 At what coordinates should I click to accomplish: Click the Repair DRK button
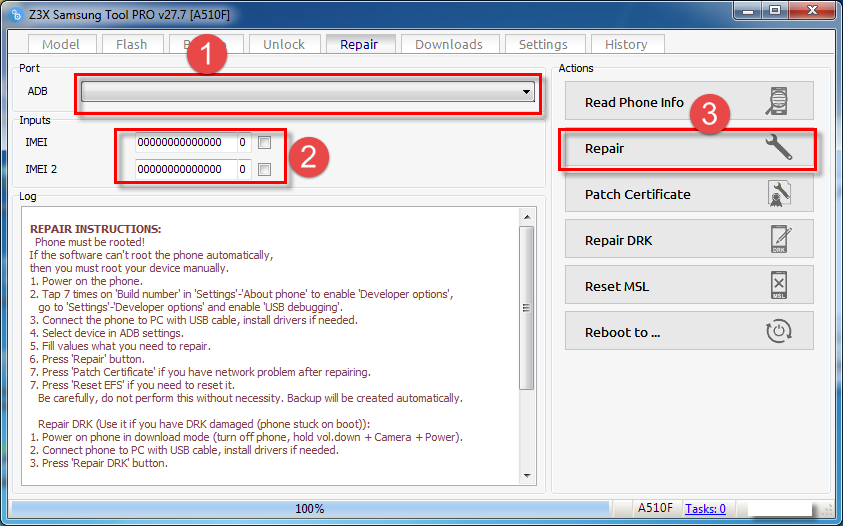(689, 239)
